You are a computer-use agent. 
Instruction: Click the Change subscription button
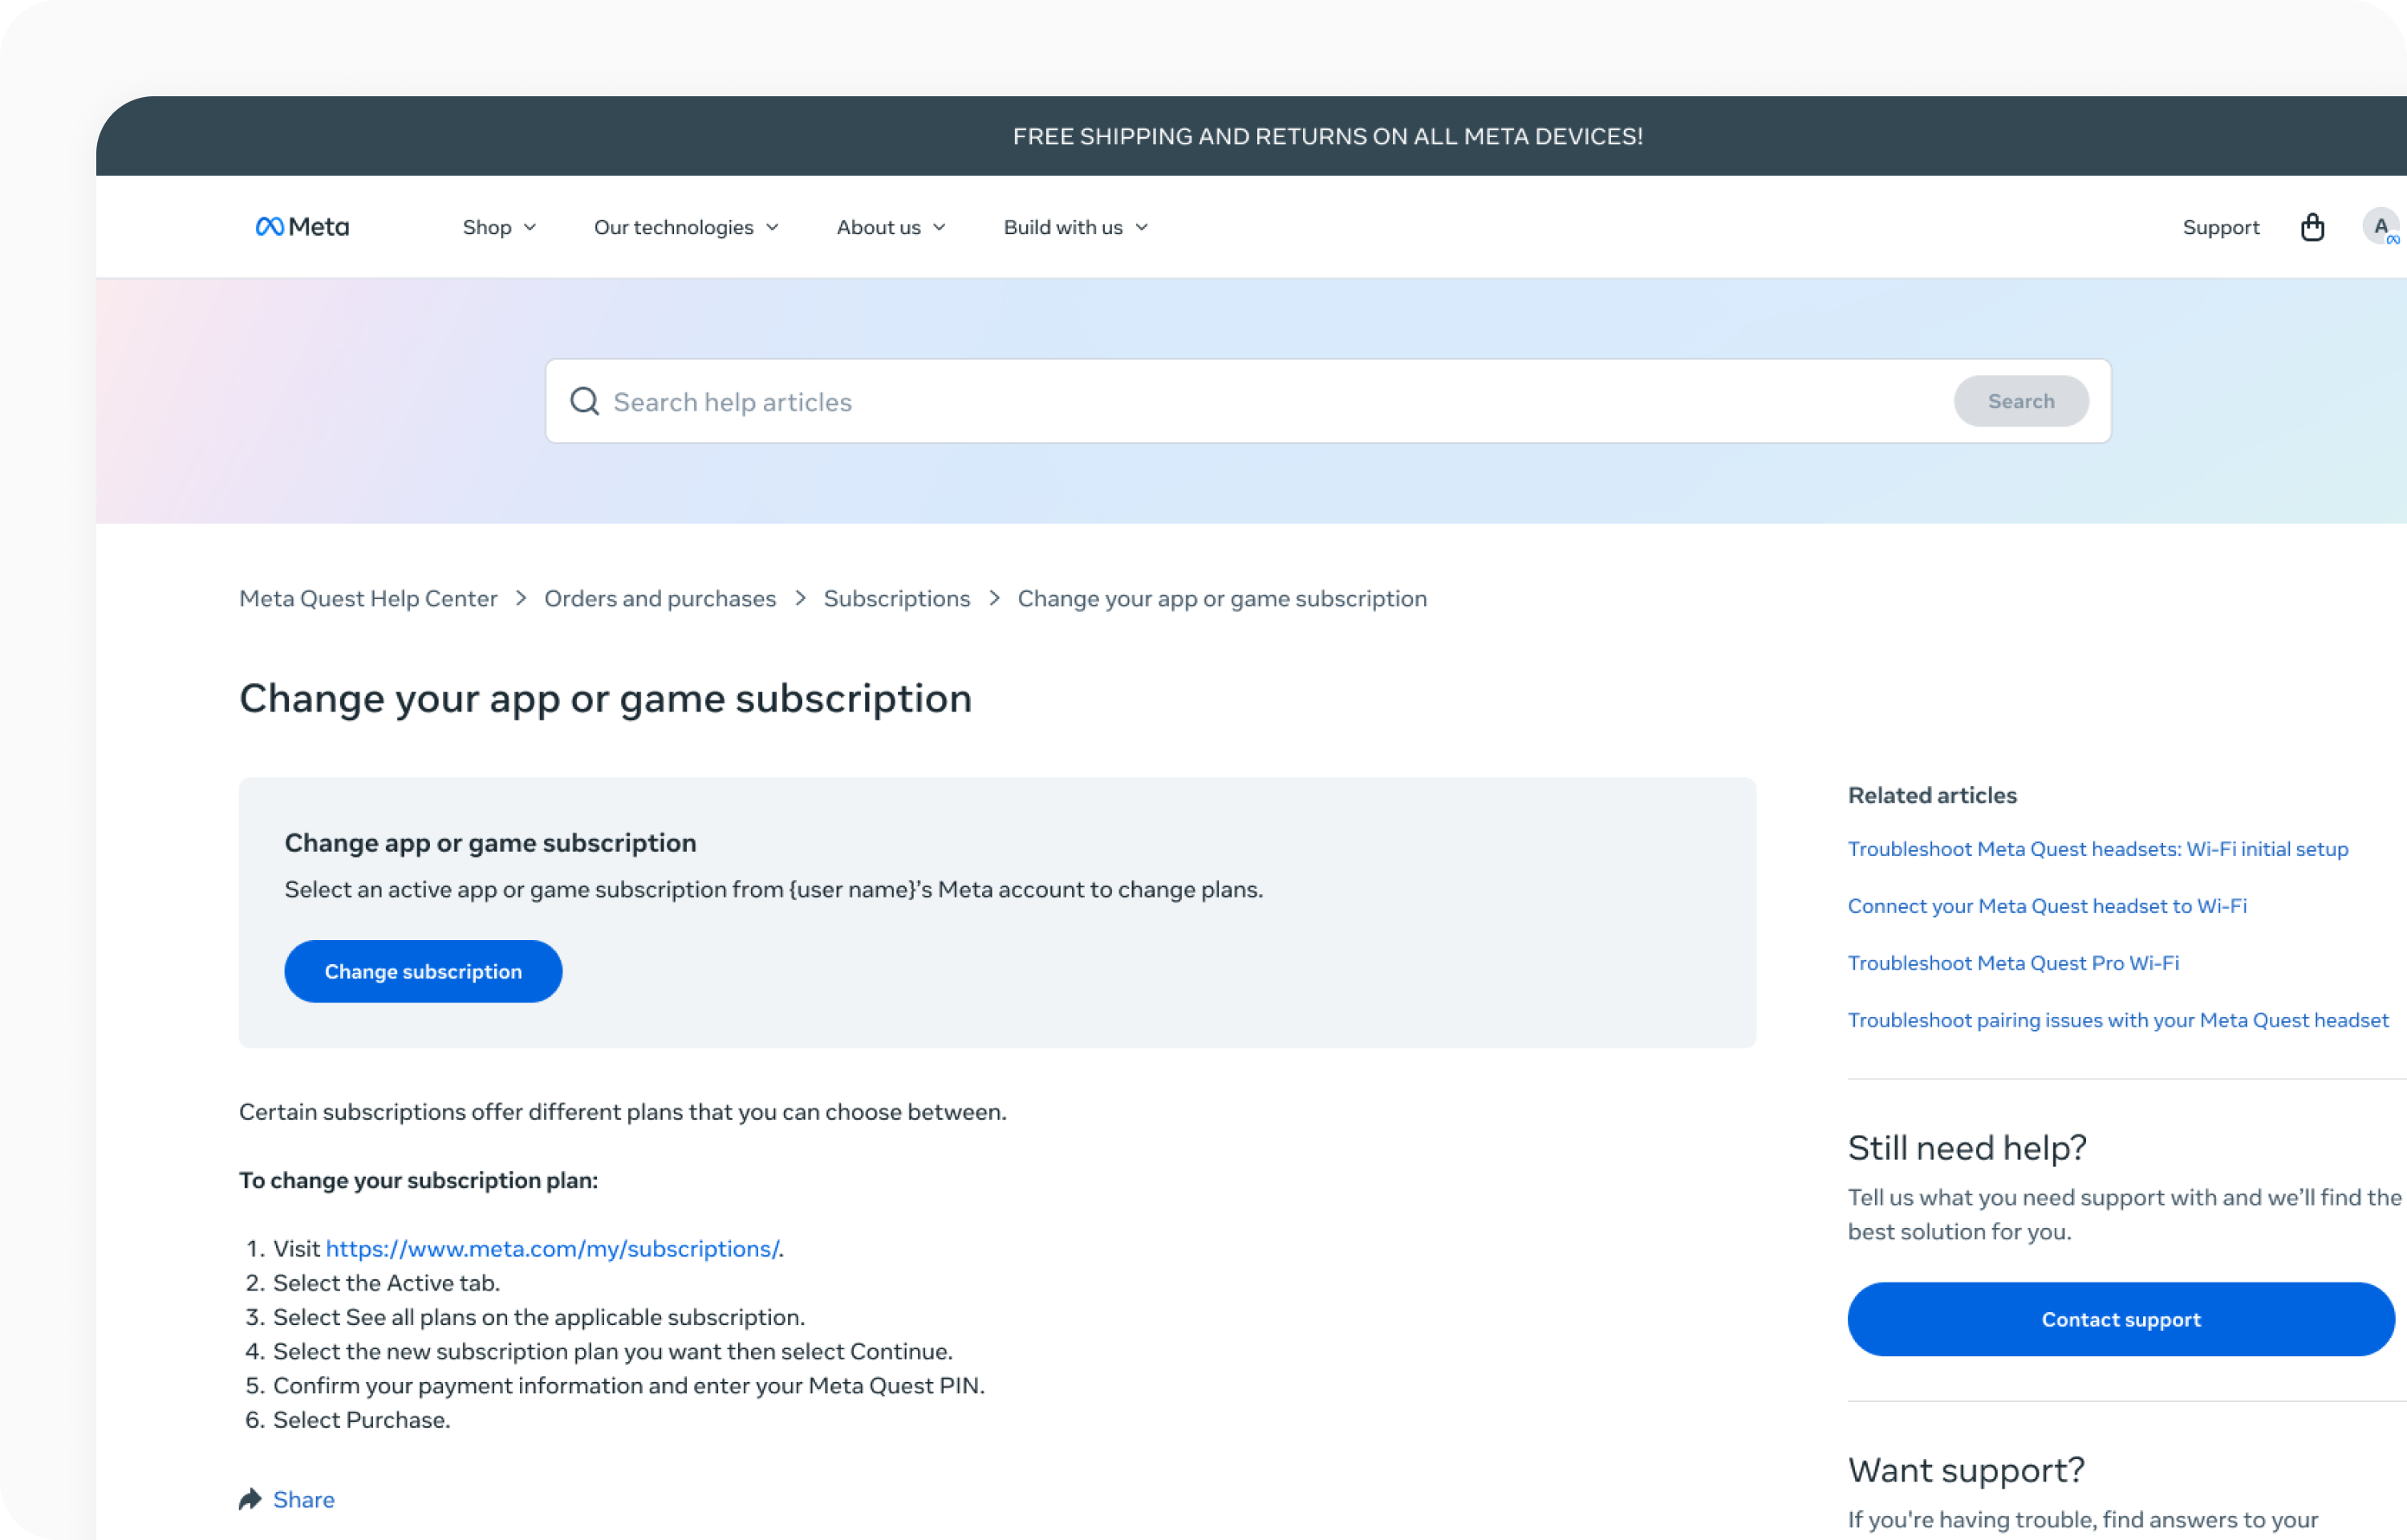423,970
